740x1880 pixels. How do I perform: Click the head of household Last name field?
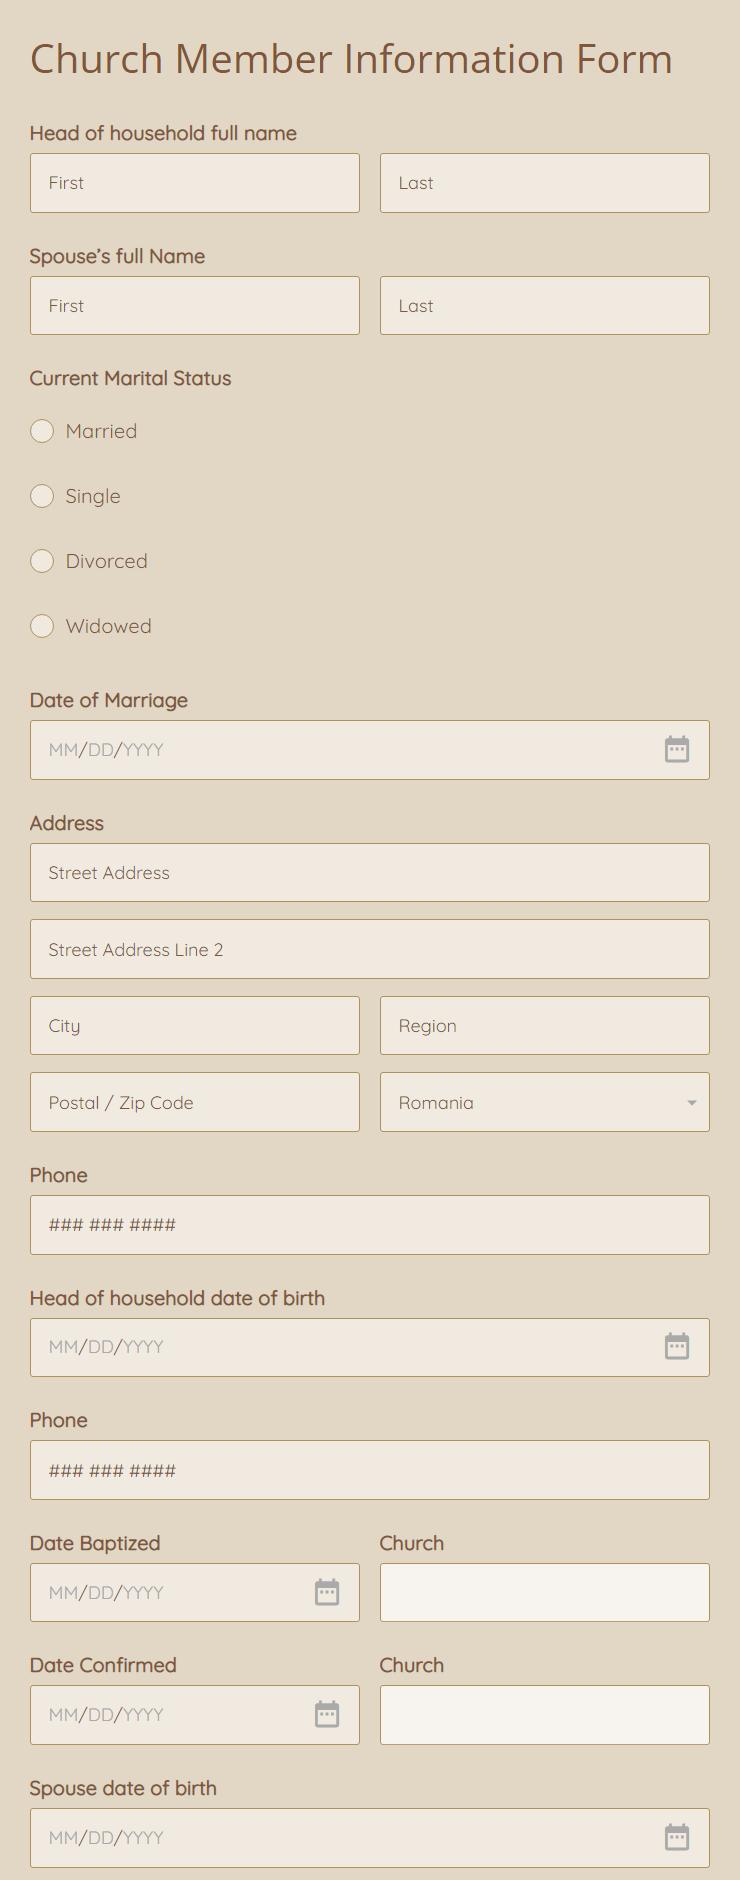(x=544, y=183)
